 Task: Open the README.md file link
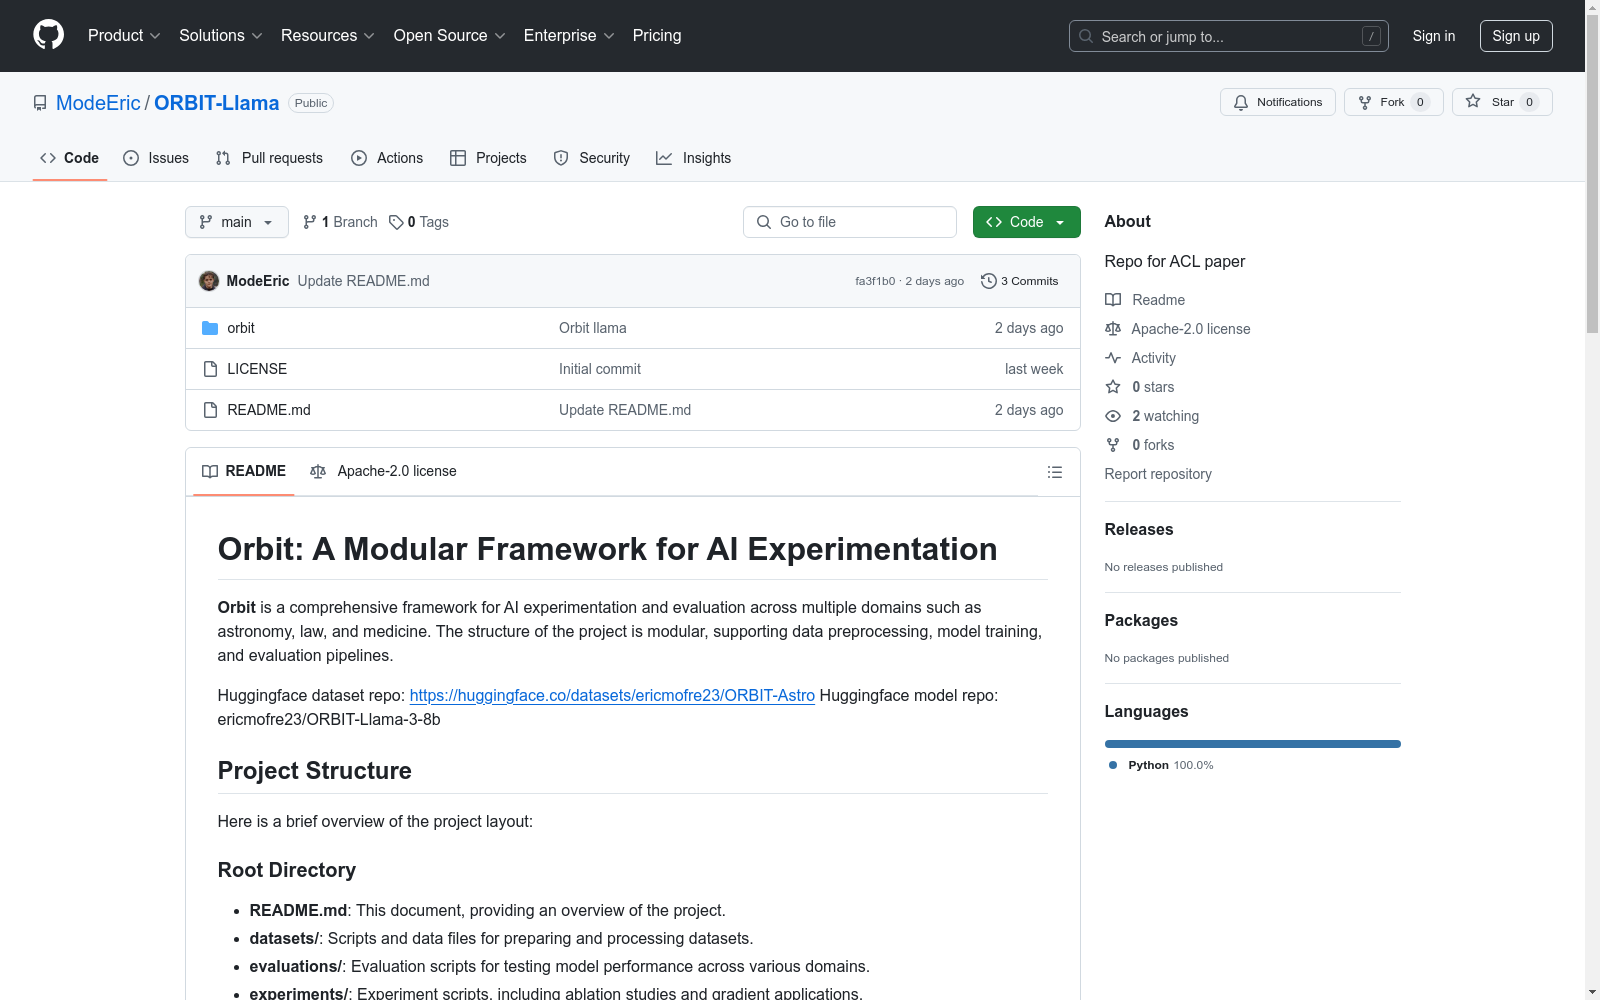pyautogui.click(x=269, y=410)
